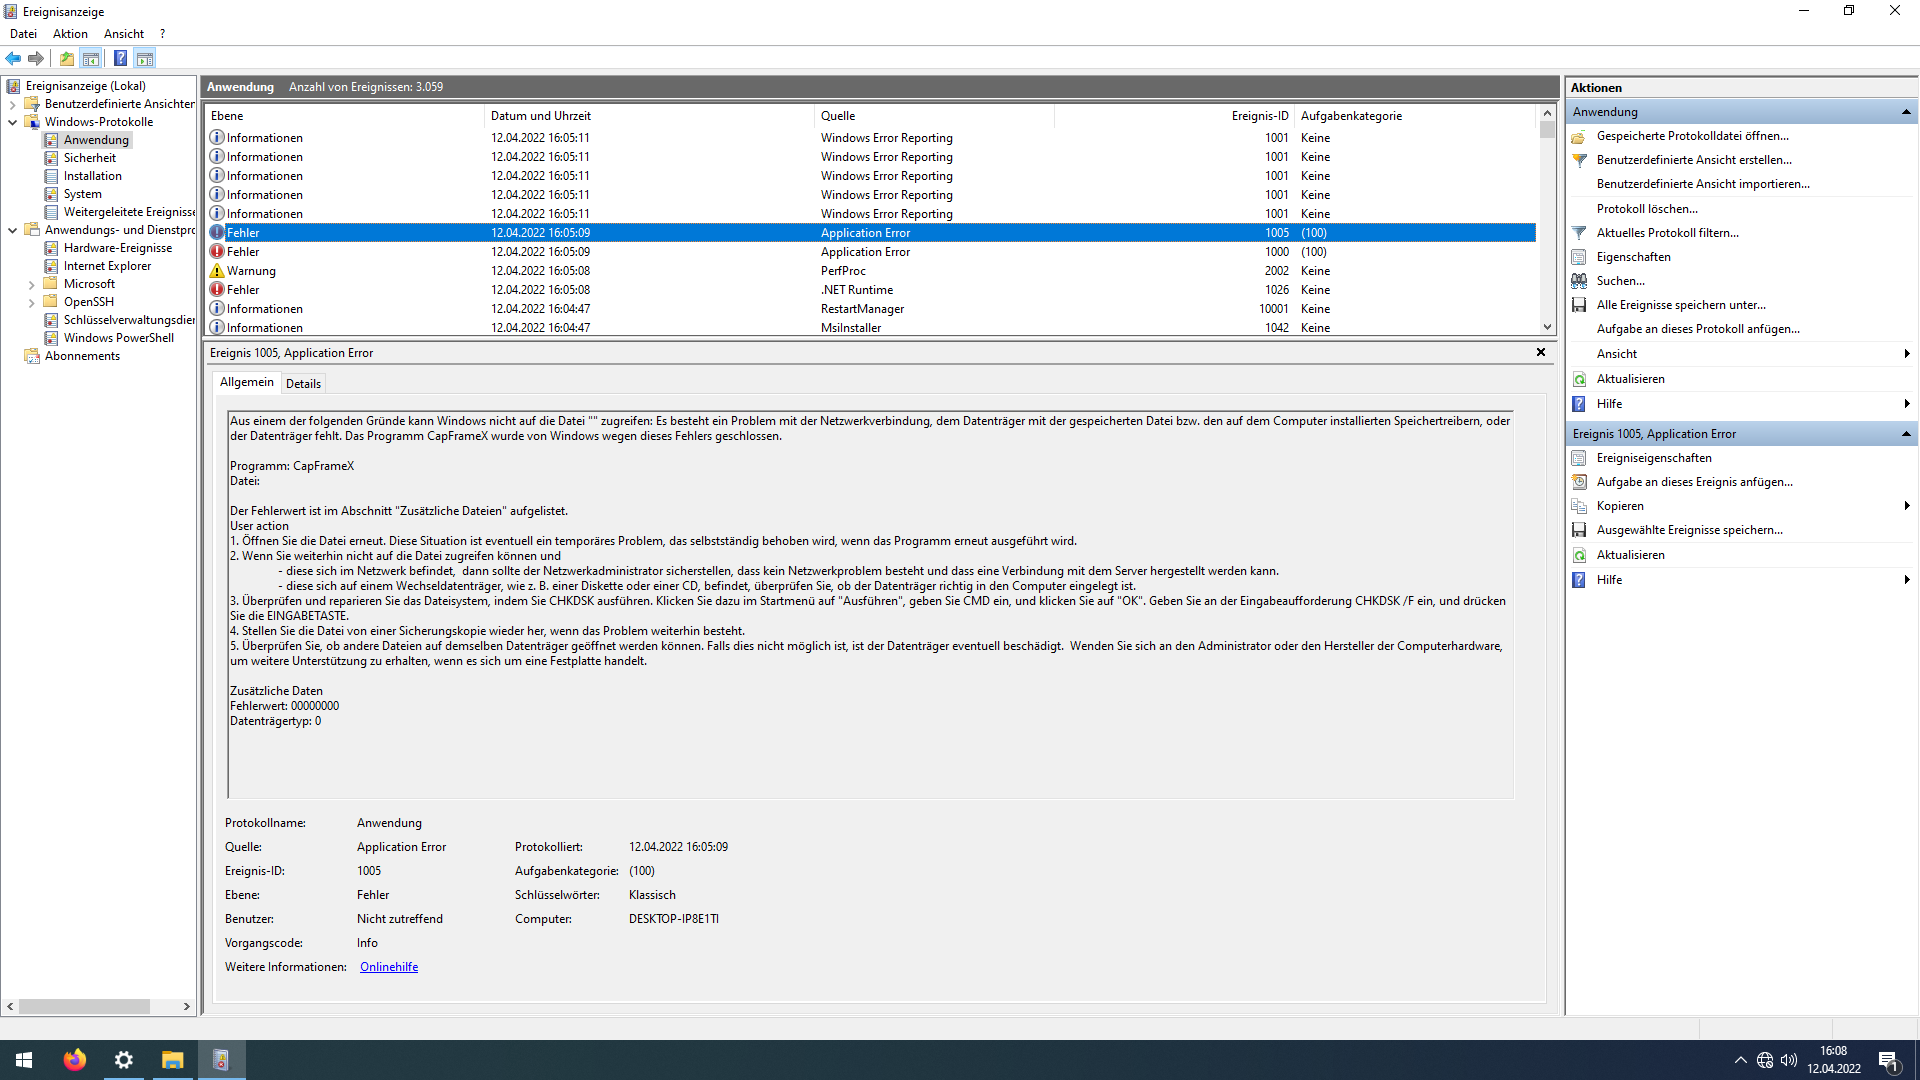Click the save icon for all events
This screenshot has height=1080, width=1920.
[x=1579, y=305]
